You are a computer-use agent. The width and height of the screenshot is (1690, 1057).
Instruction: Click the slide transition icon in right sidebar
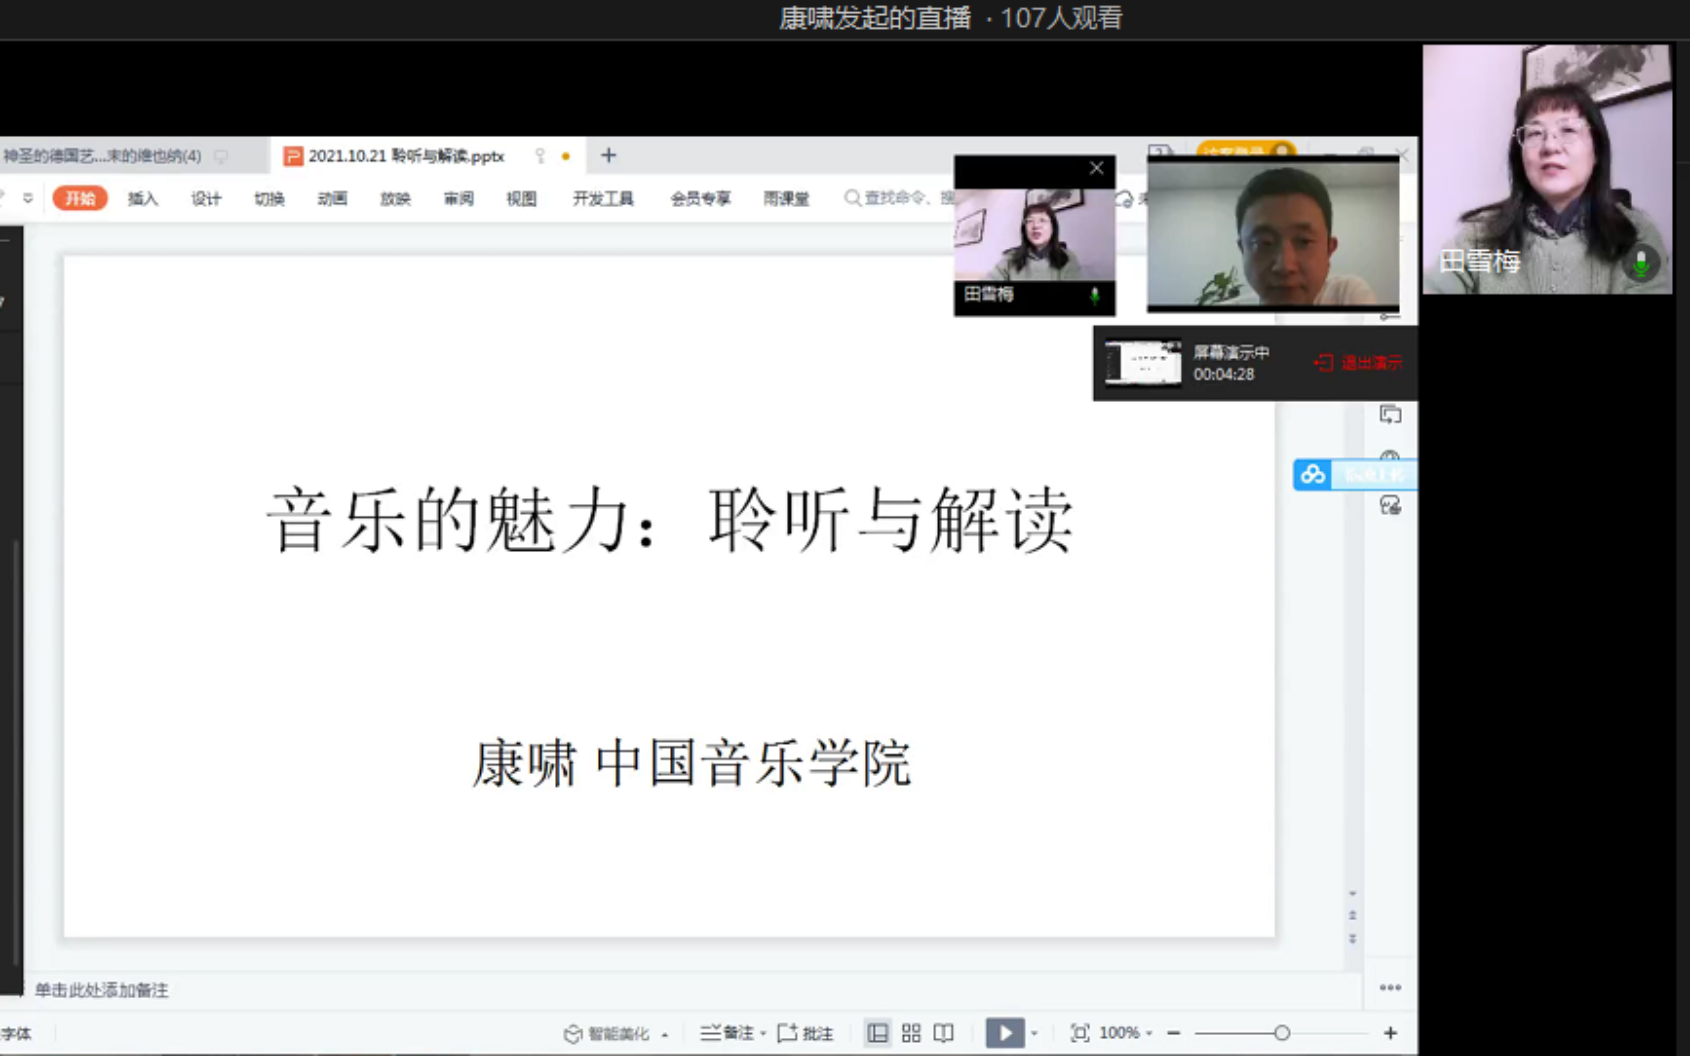[x=1390, y=414]
